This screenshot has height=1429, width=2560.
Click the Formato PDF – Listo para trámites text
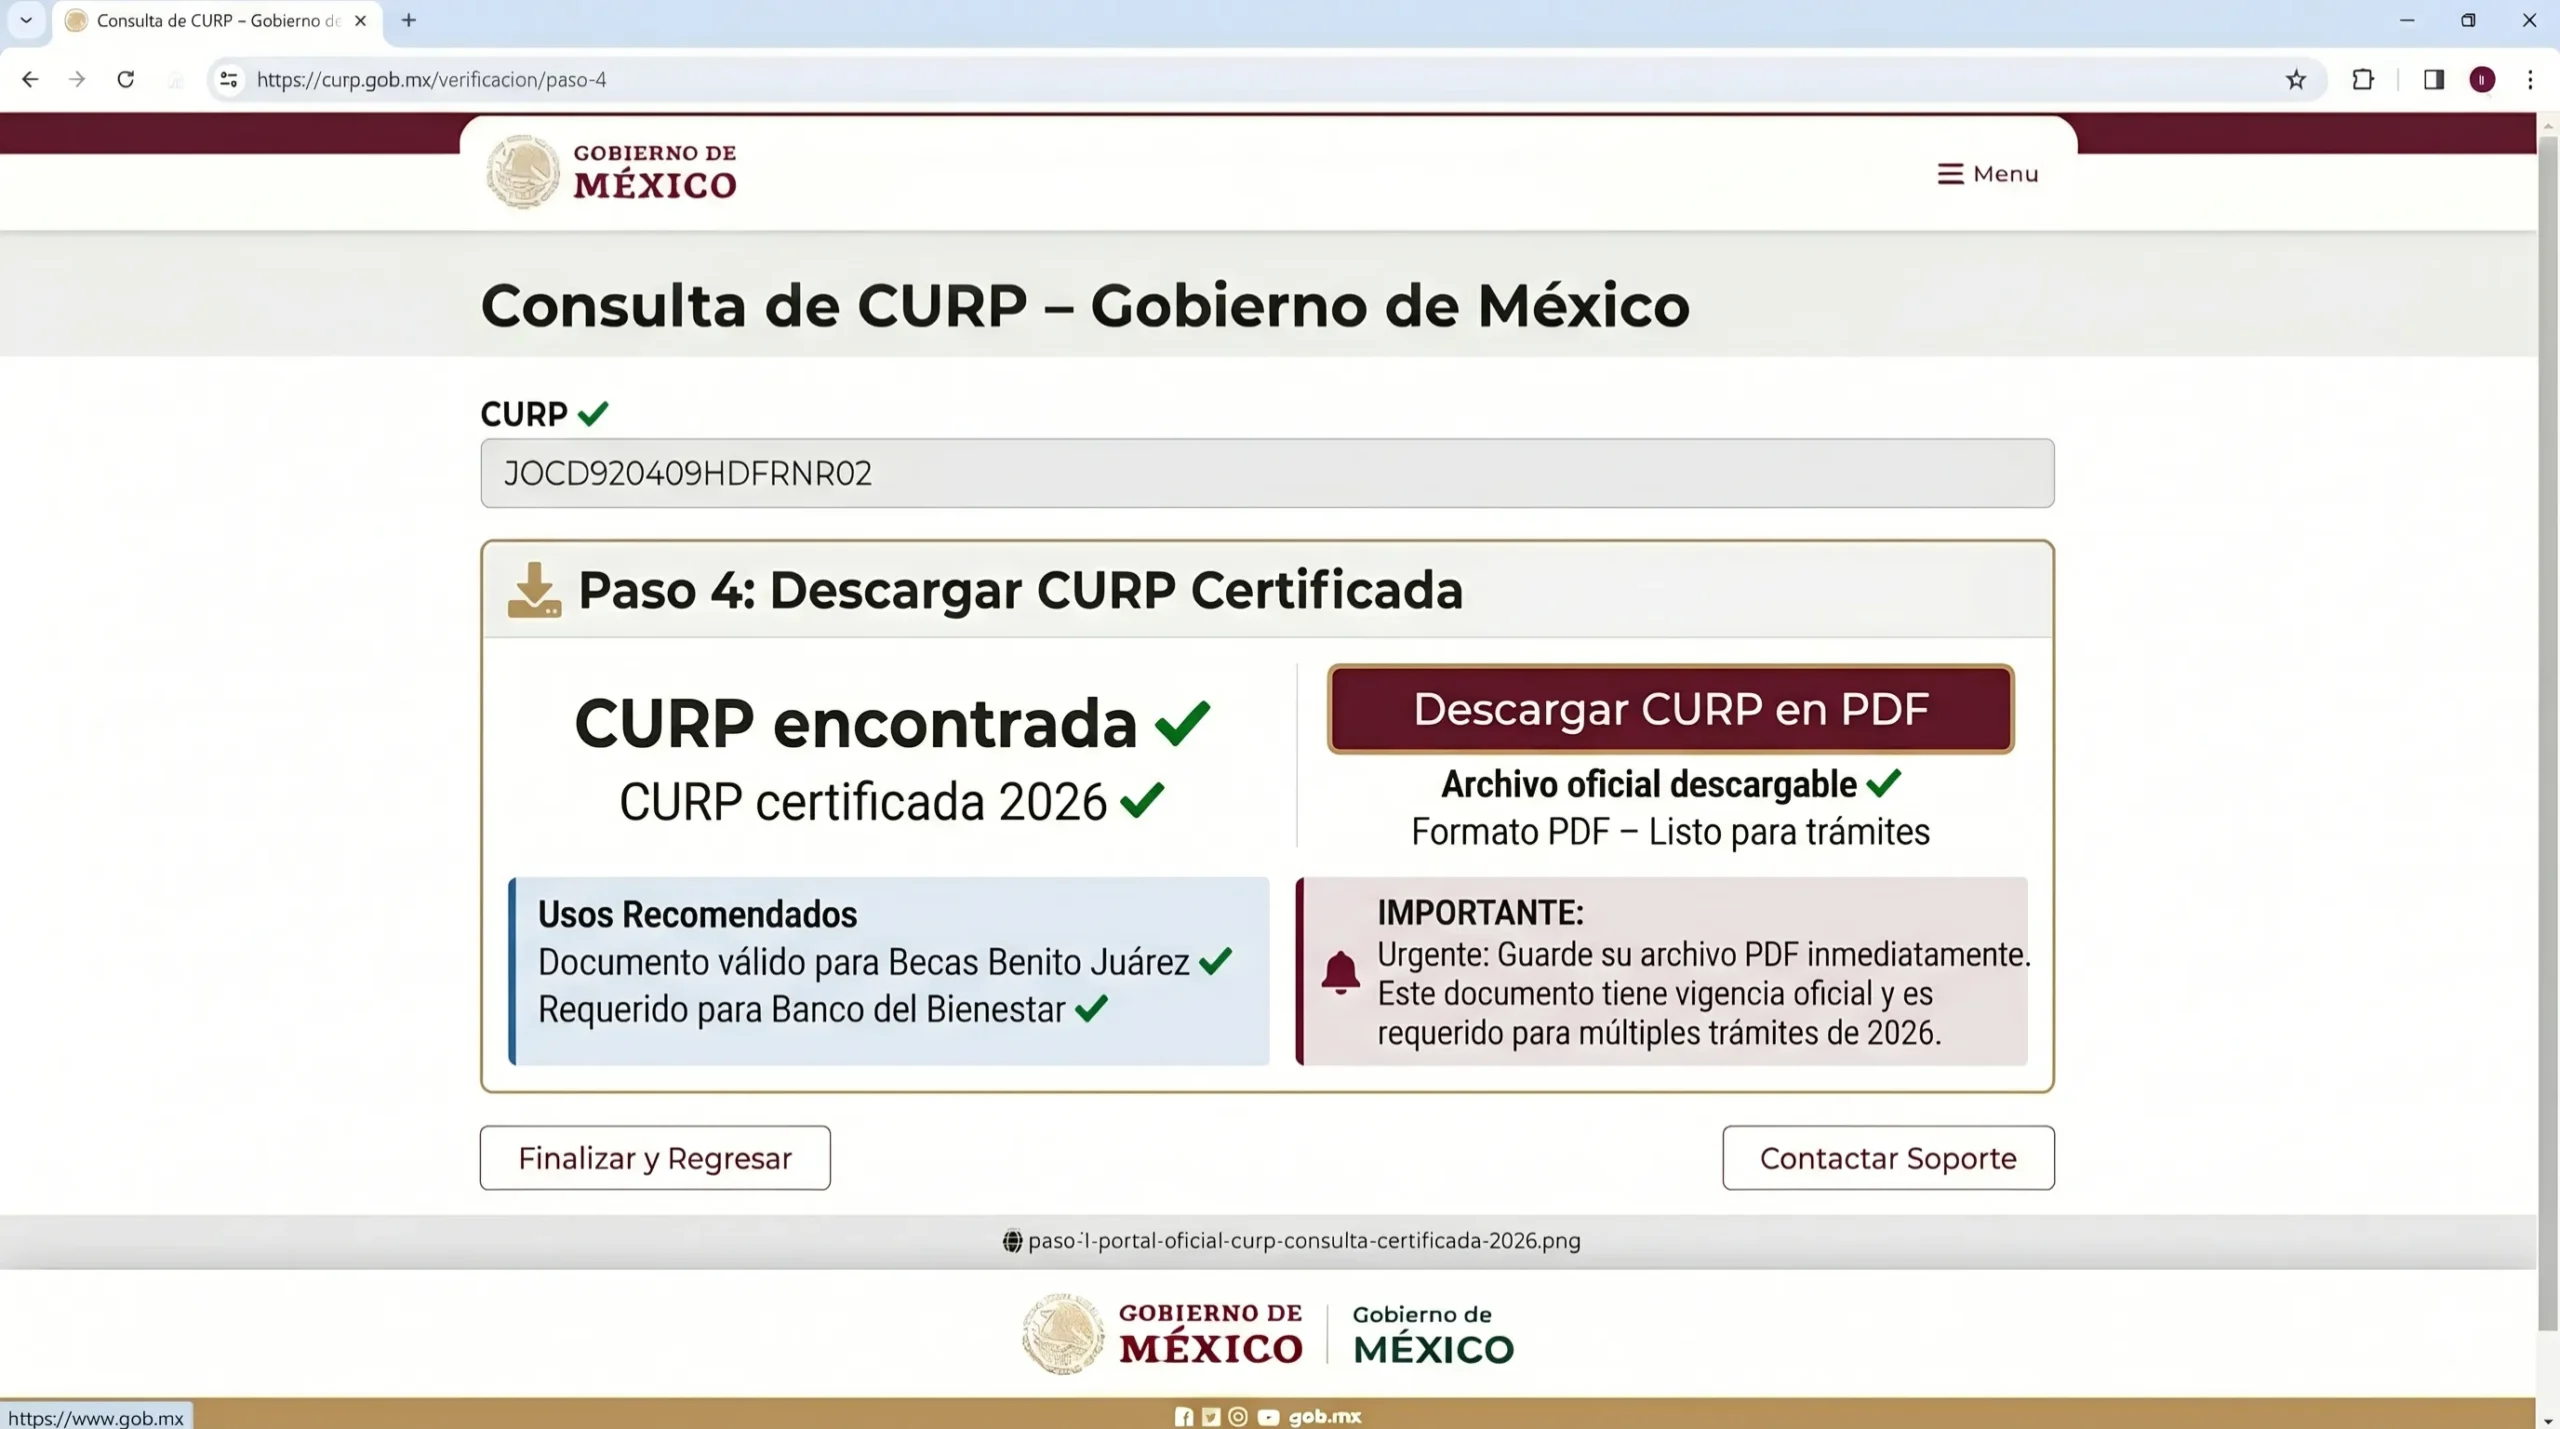pyautogui.click(x=1670, y=832)
